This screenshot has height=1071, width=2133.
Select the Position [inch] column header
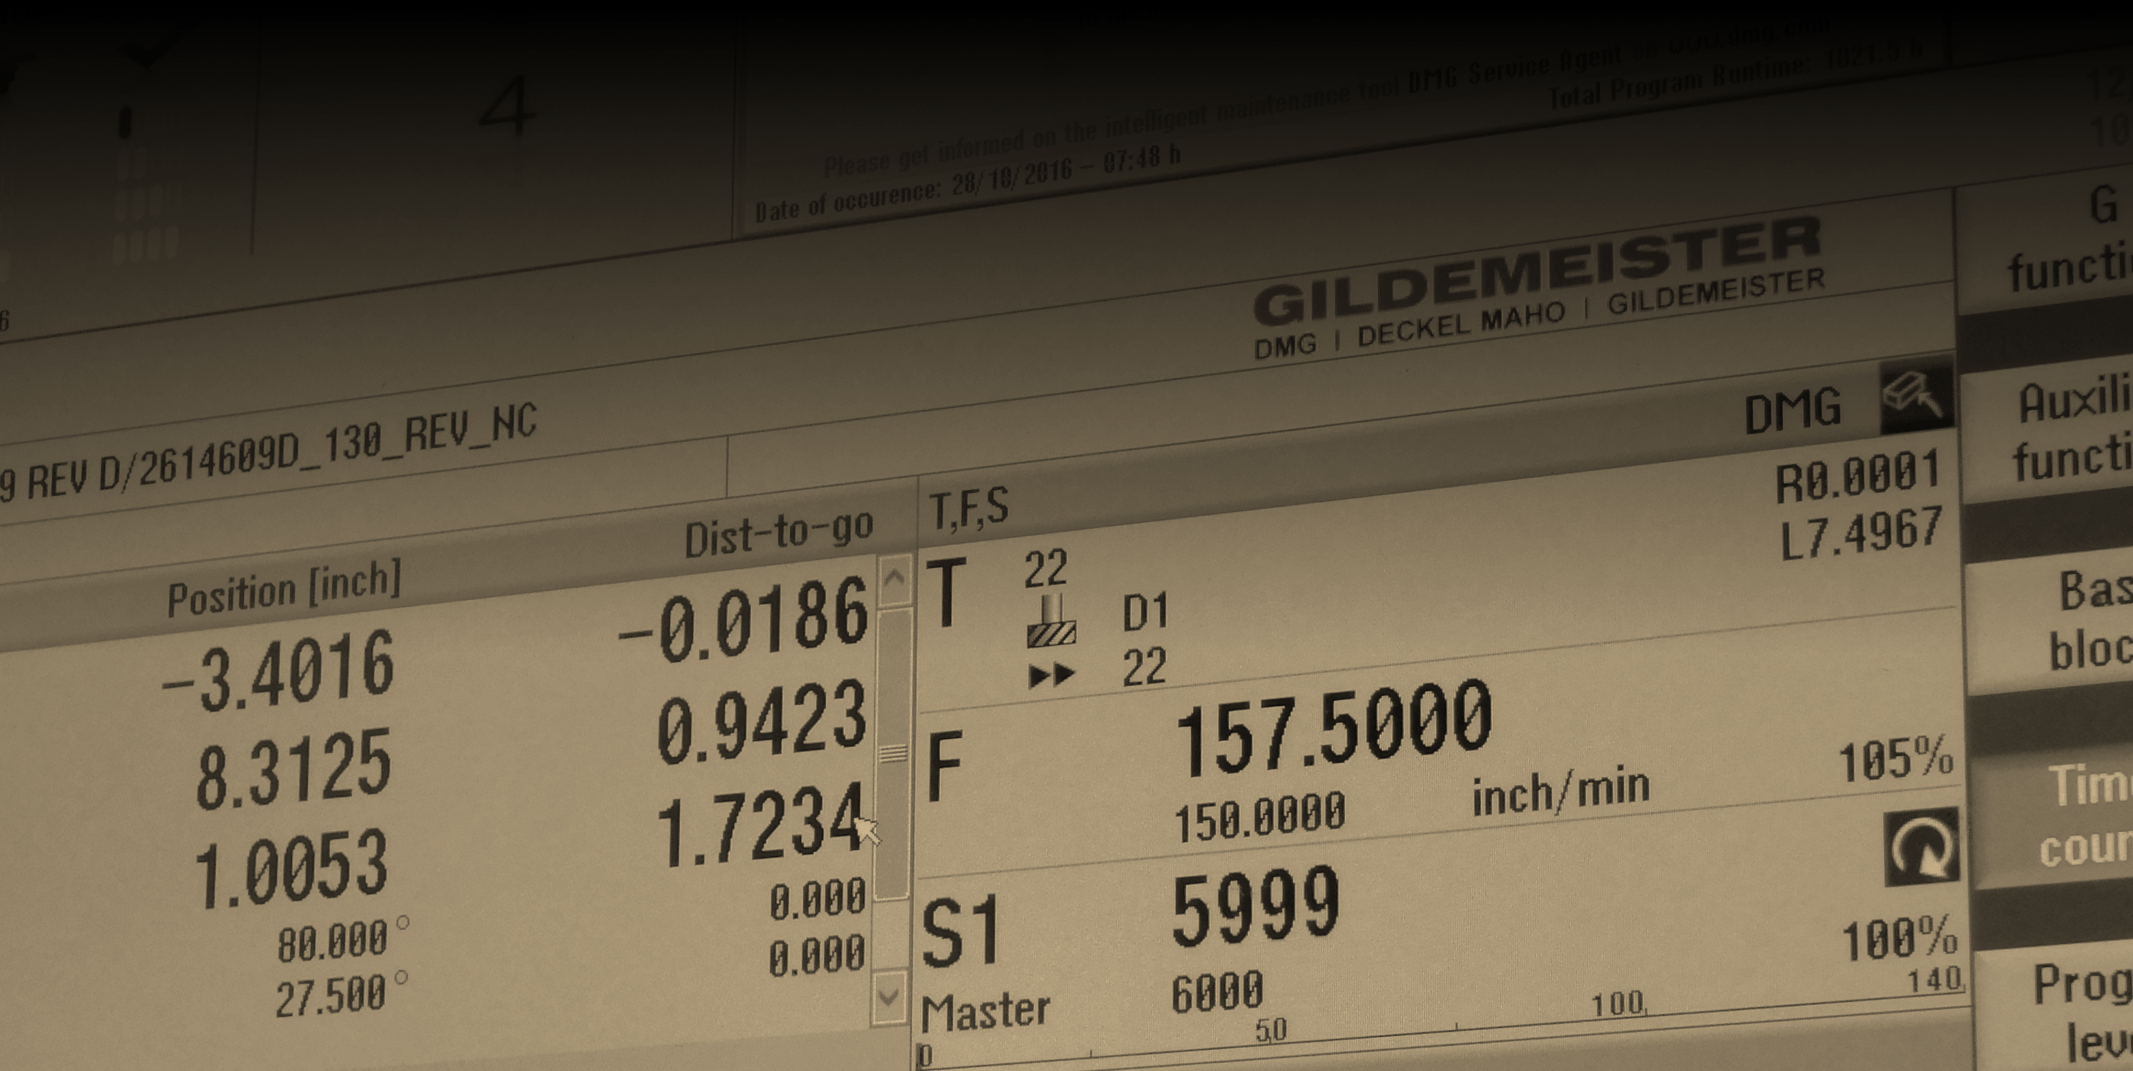coord(284,590)
